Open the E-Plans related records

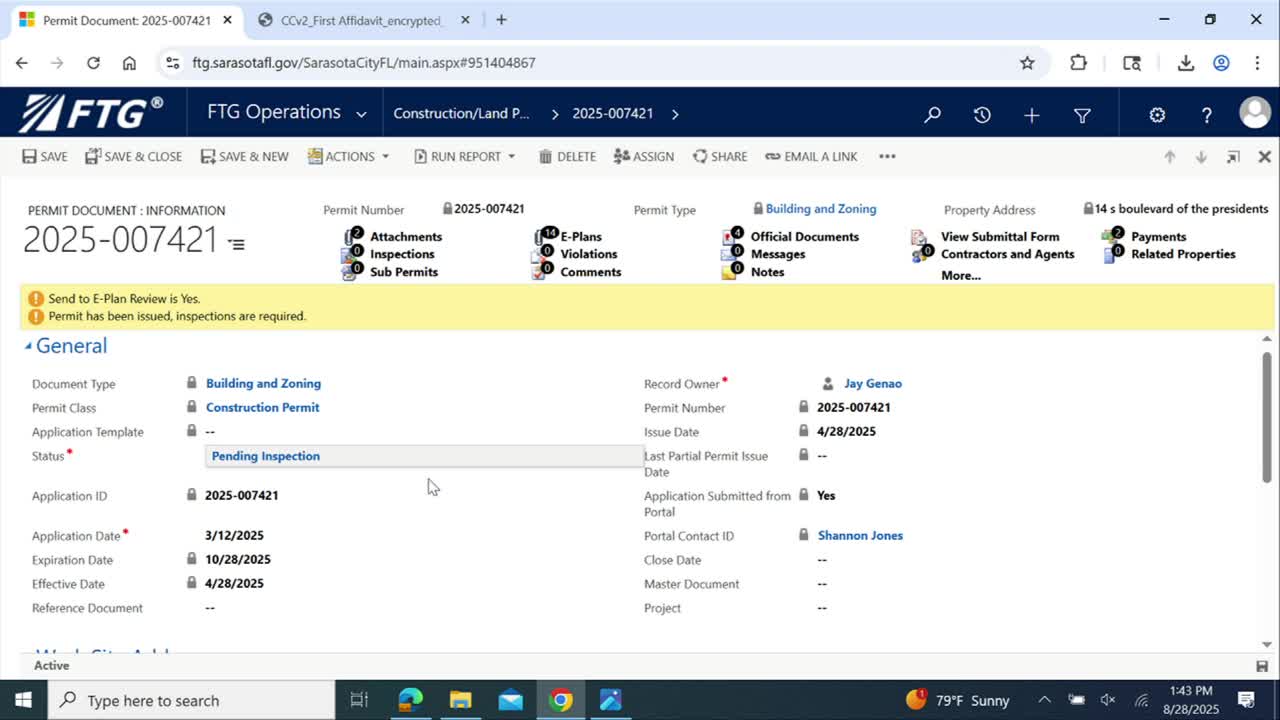pyautogui.click(x=580, y=237)
